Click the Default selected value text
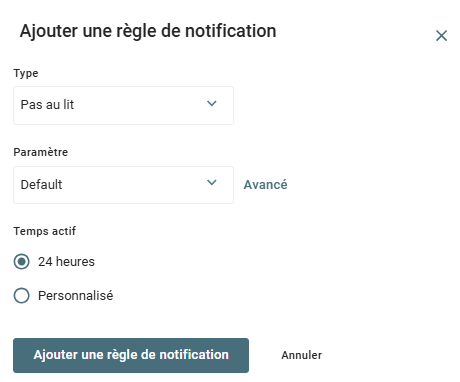460x382 pixels. [41, 185]
